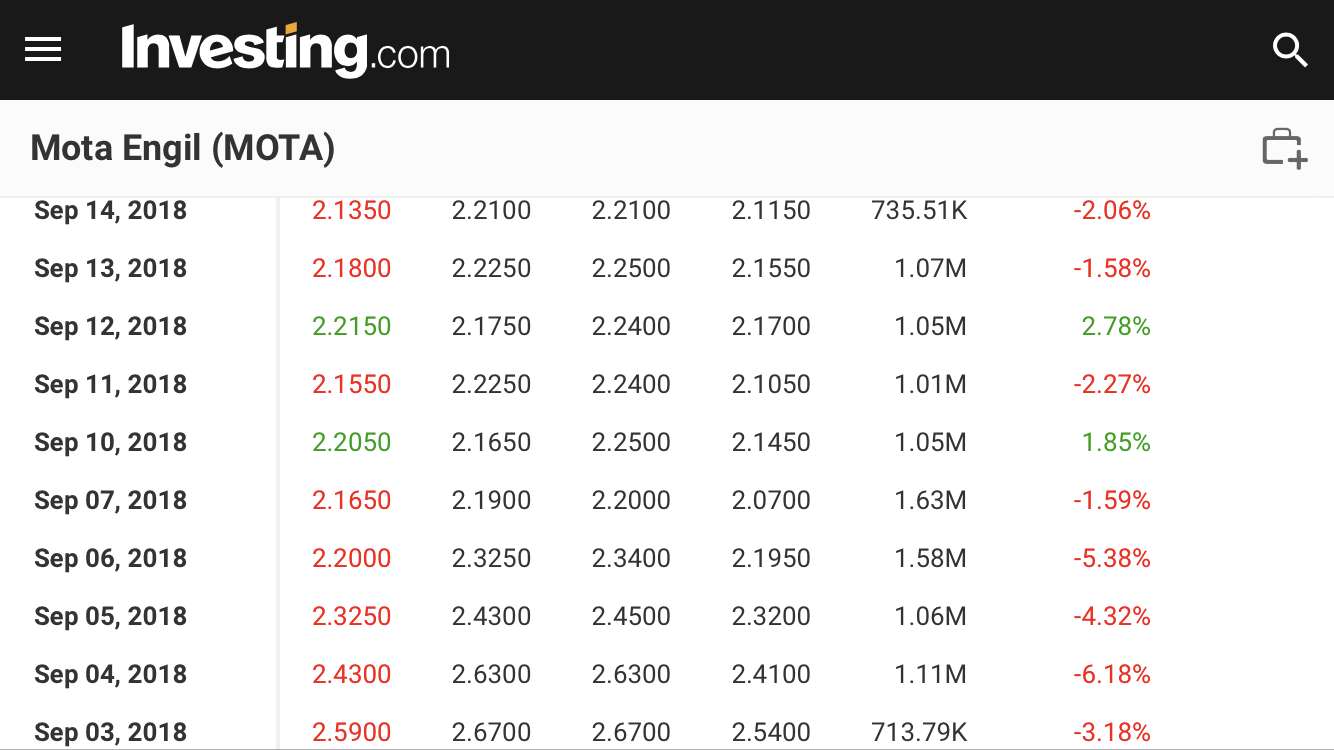Select the Sep 11, 2018 row date
This screenshot has width=1334, height=750.
[110, 385]
